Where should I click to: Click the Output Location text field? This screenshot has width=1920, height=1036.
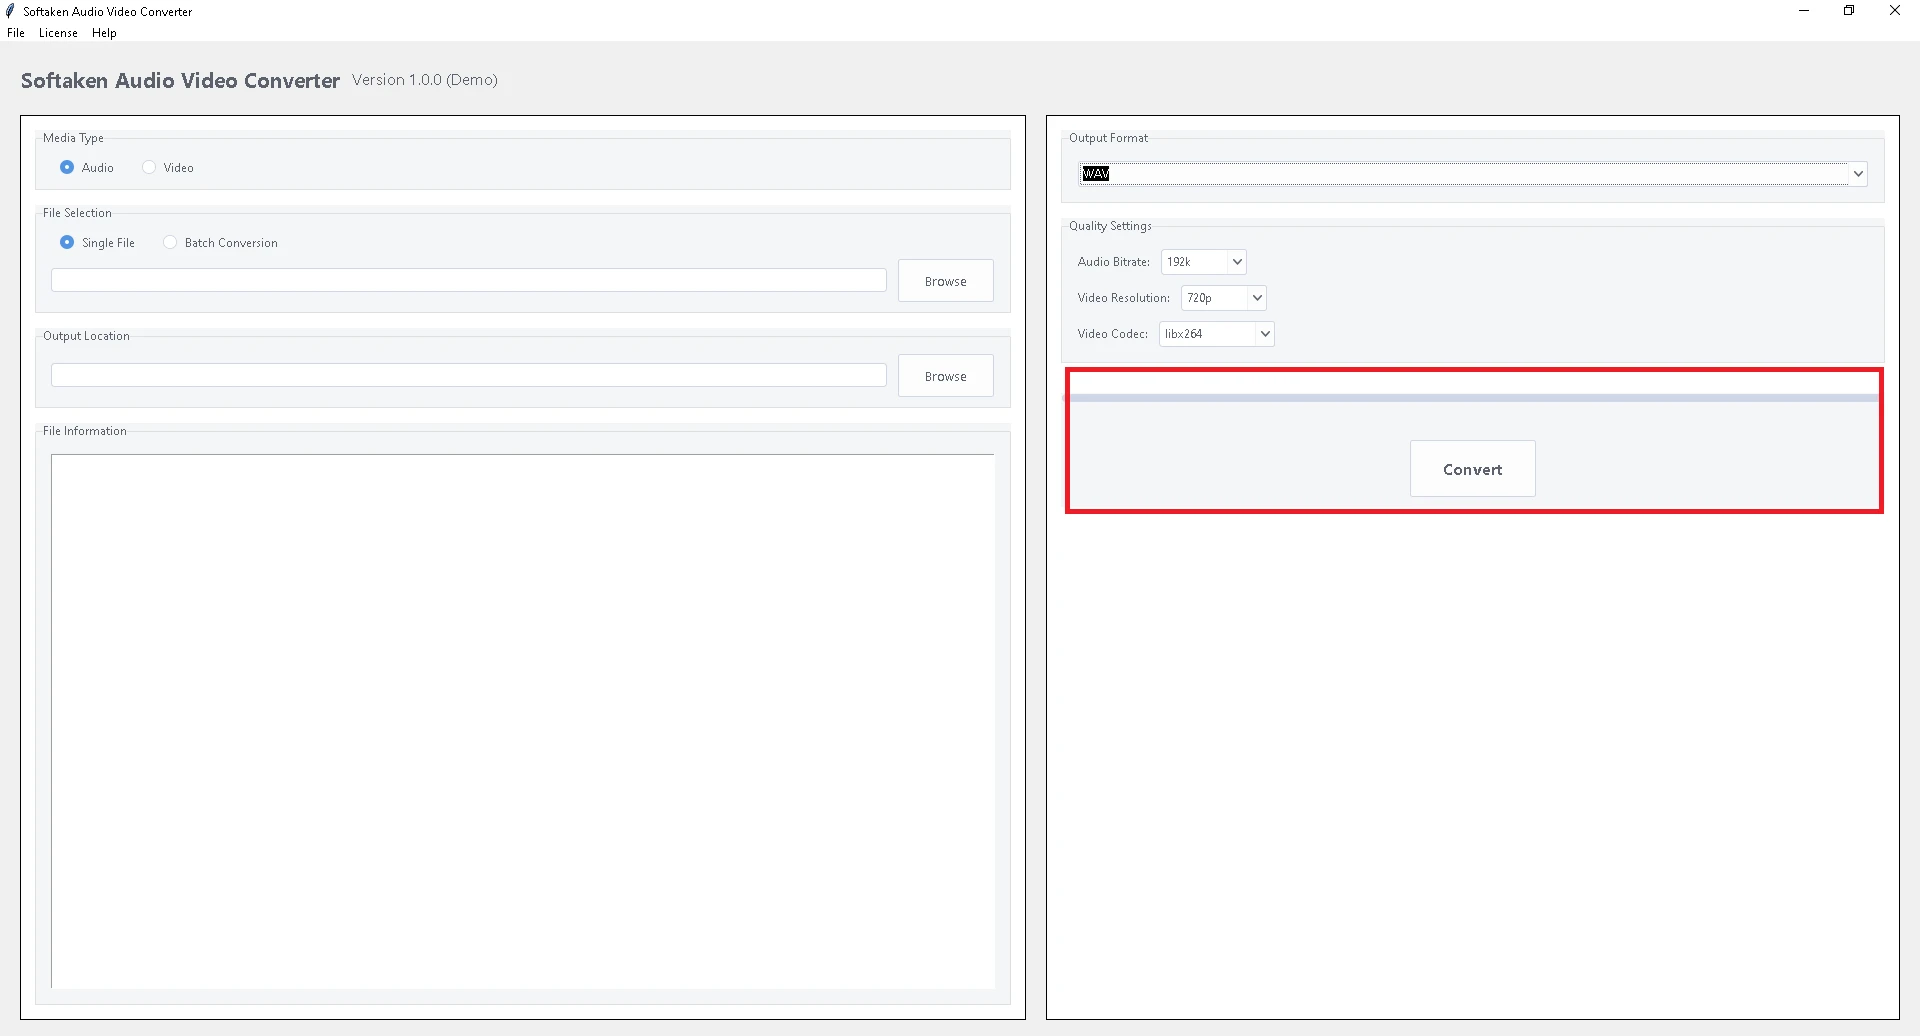click(x=468, y=374)
